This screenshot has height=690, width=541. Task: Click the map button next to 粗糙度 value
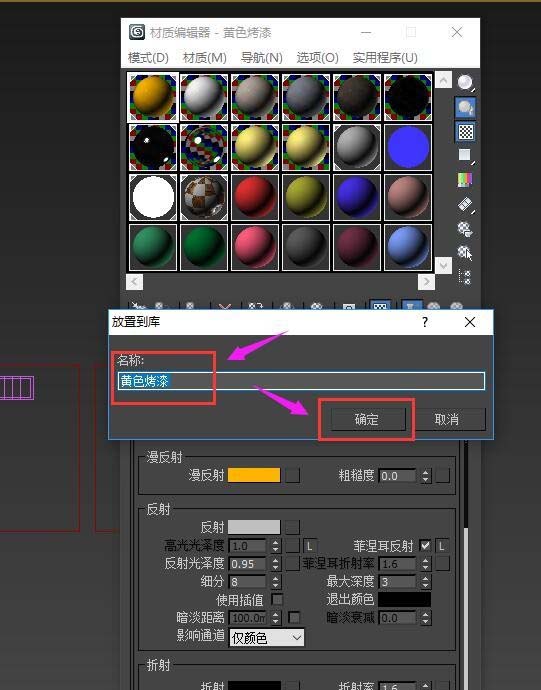click(x=442, y=475)
